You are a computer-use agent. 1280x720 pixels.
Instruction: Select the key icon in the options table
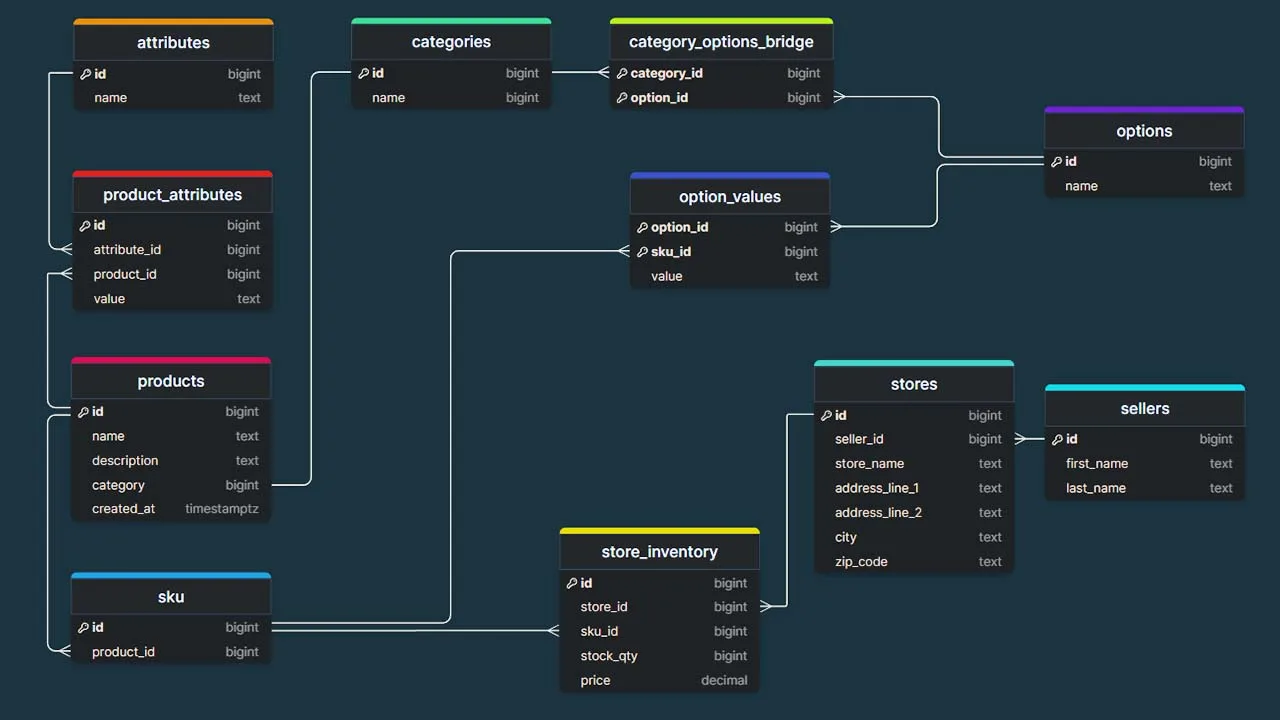[x=1057, y=162]
